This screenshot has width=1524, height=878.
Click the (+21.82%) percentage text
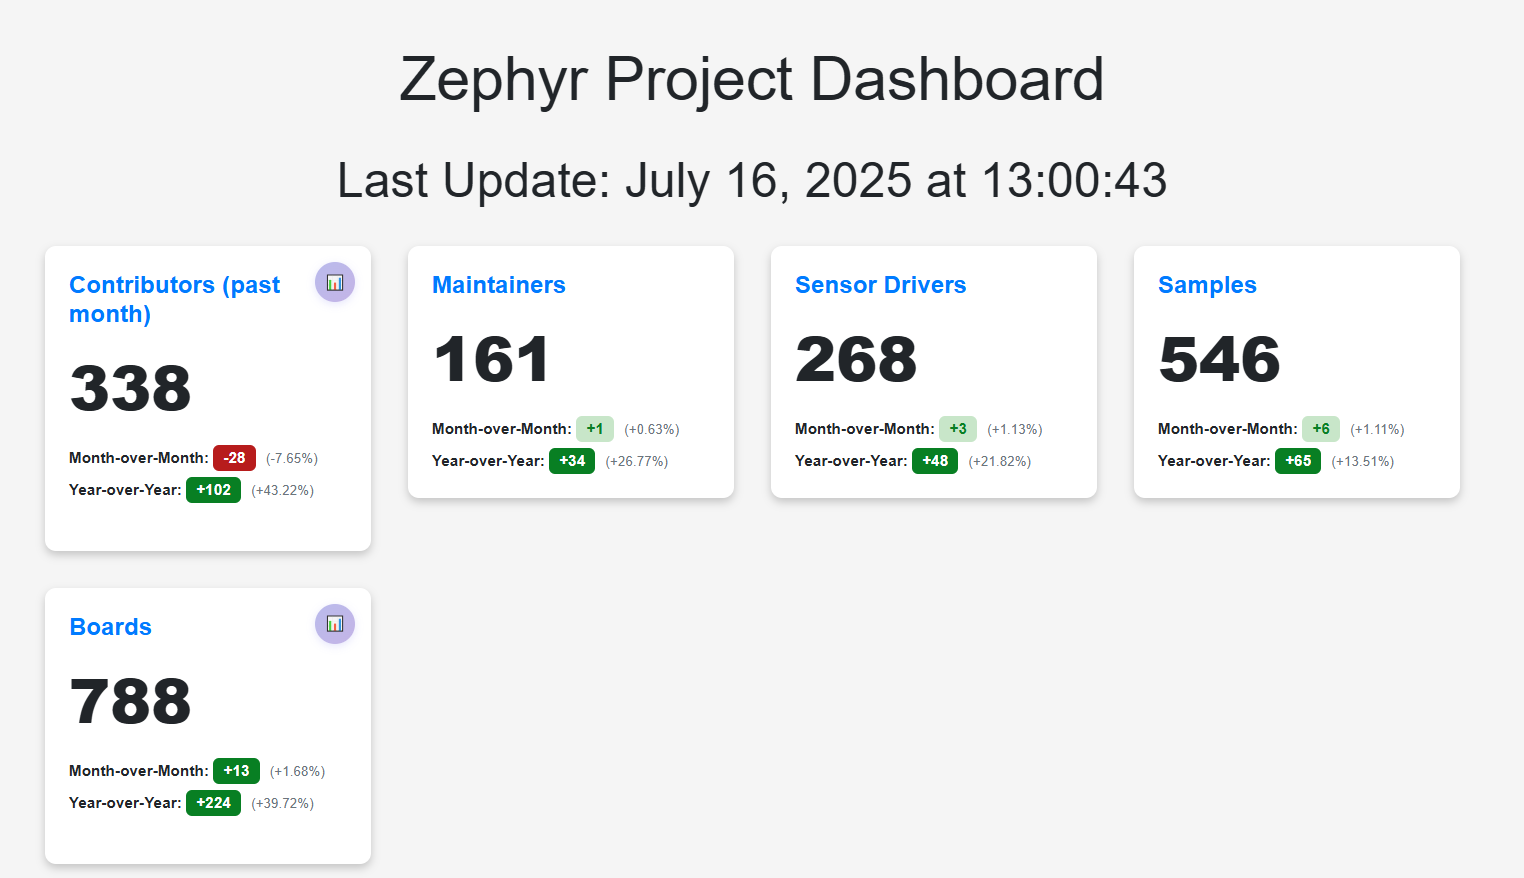pos(1000,462)
